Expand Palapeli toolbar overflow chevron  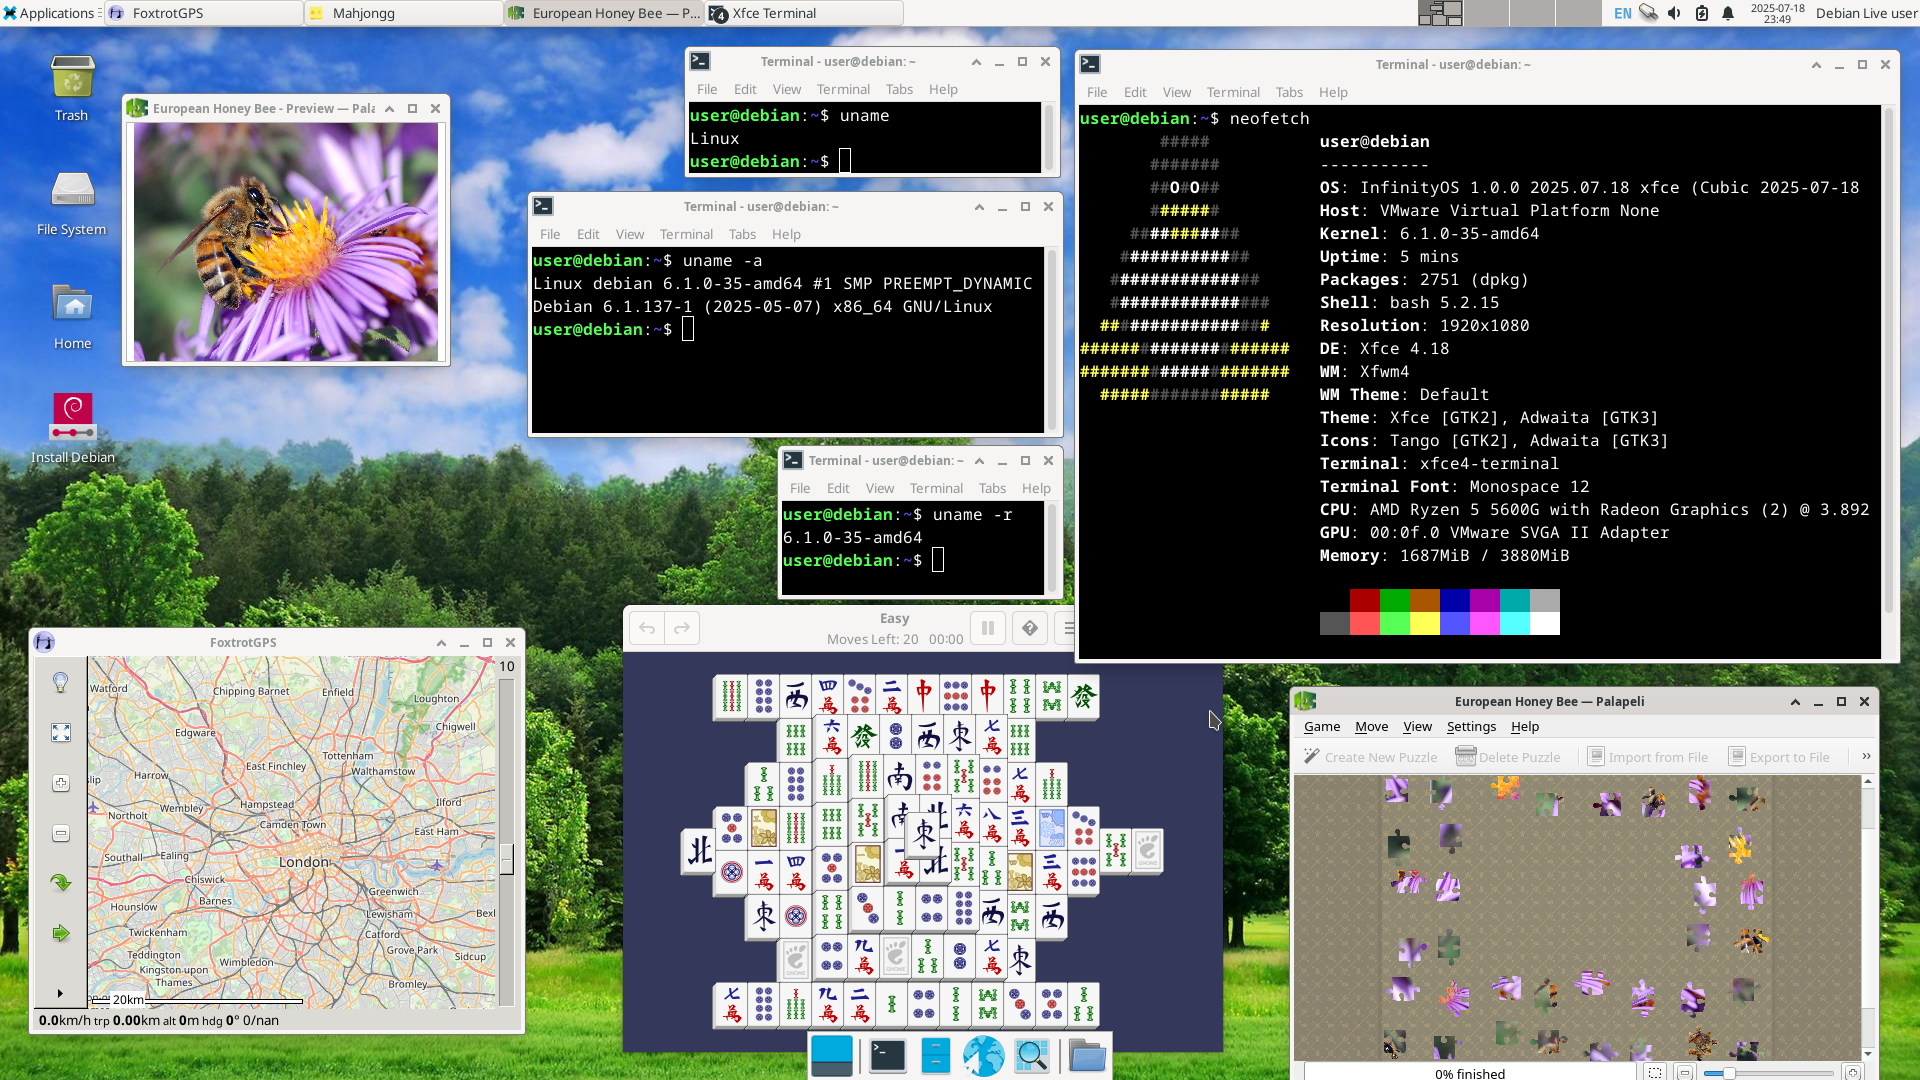click(x=1866, y=756)
